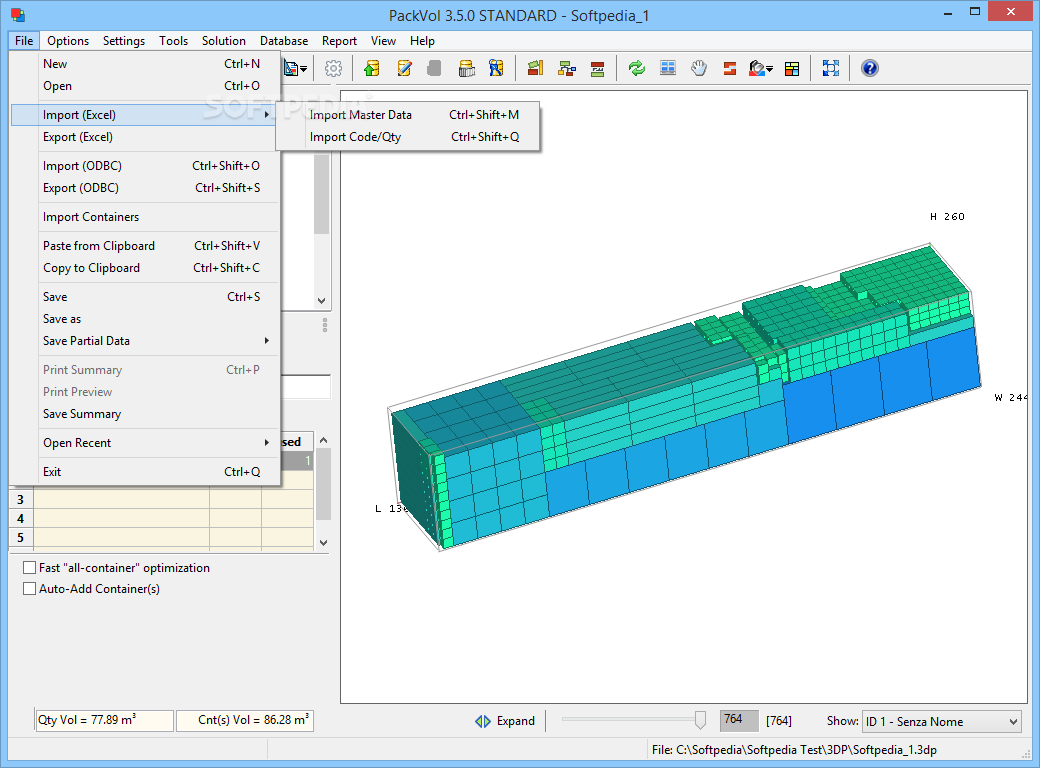Image resolution: width=1040 pixels, height=768 pixels.
Task: Select table row header 4
Action: [x=21, y=519]
